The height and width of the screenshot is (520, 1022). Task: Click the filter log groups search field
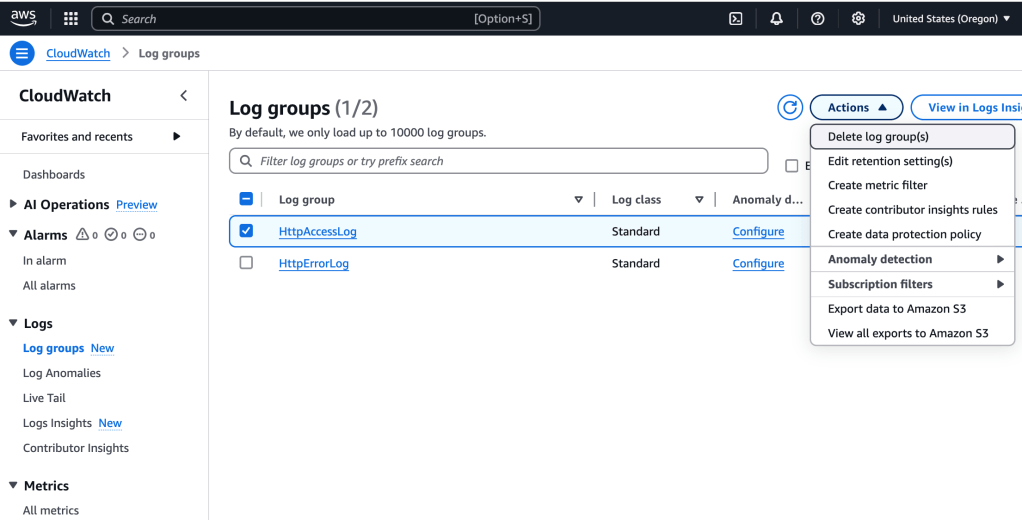500,161
